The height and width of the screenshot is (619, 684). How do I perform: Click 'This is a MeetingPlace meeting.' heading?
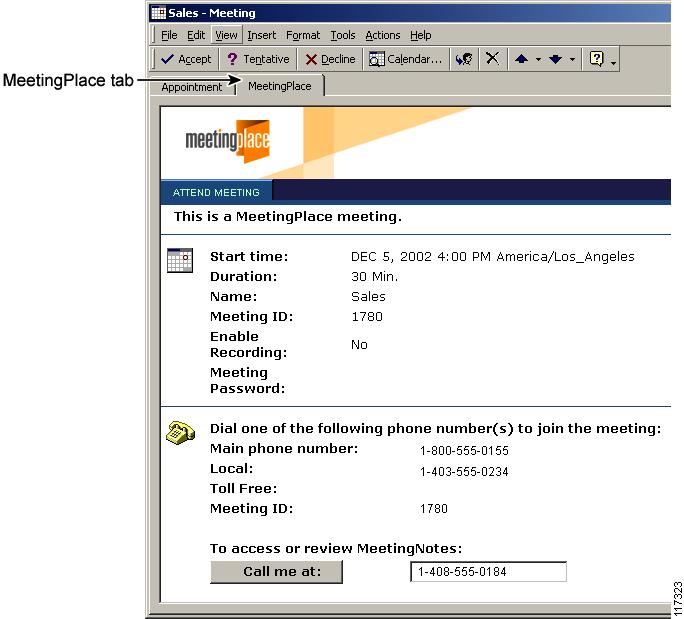coord(288,217)
